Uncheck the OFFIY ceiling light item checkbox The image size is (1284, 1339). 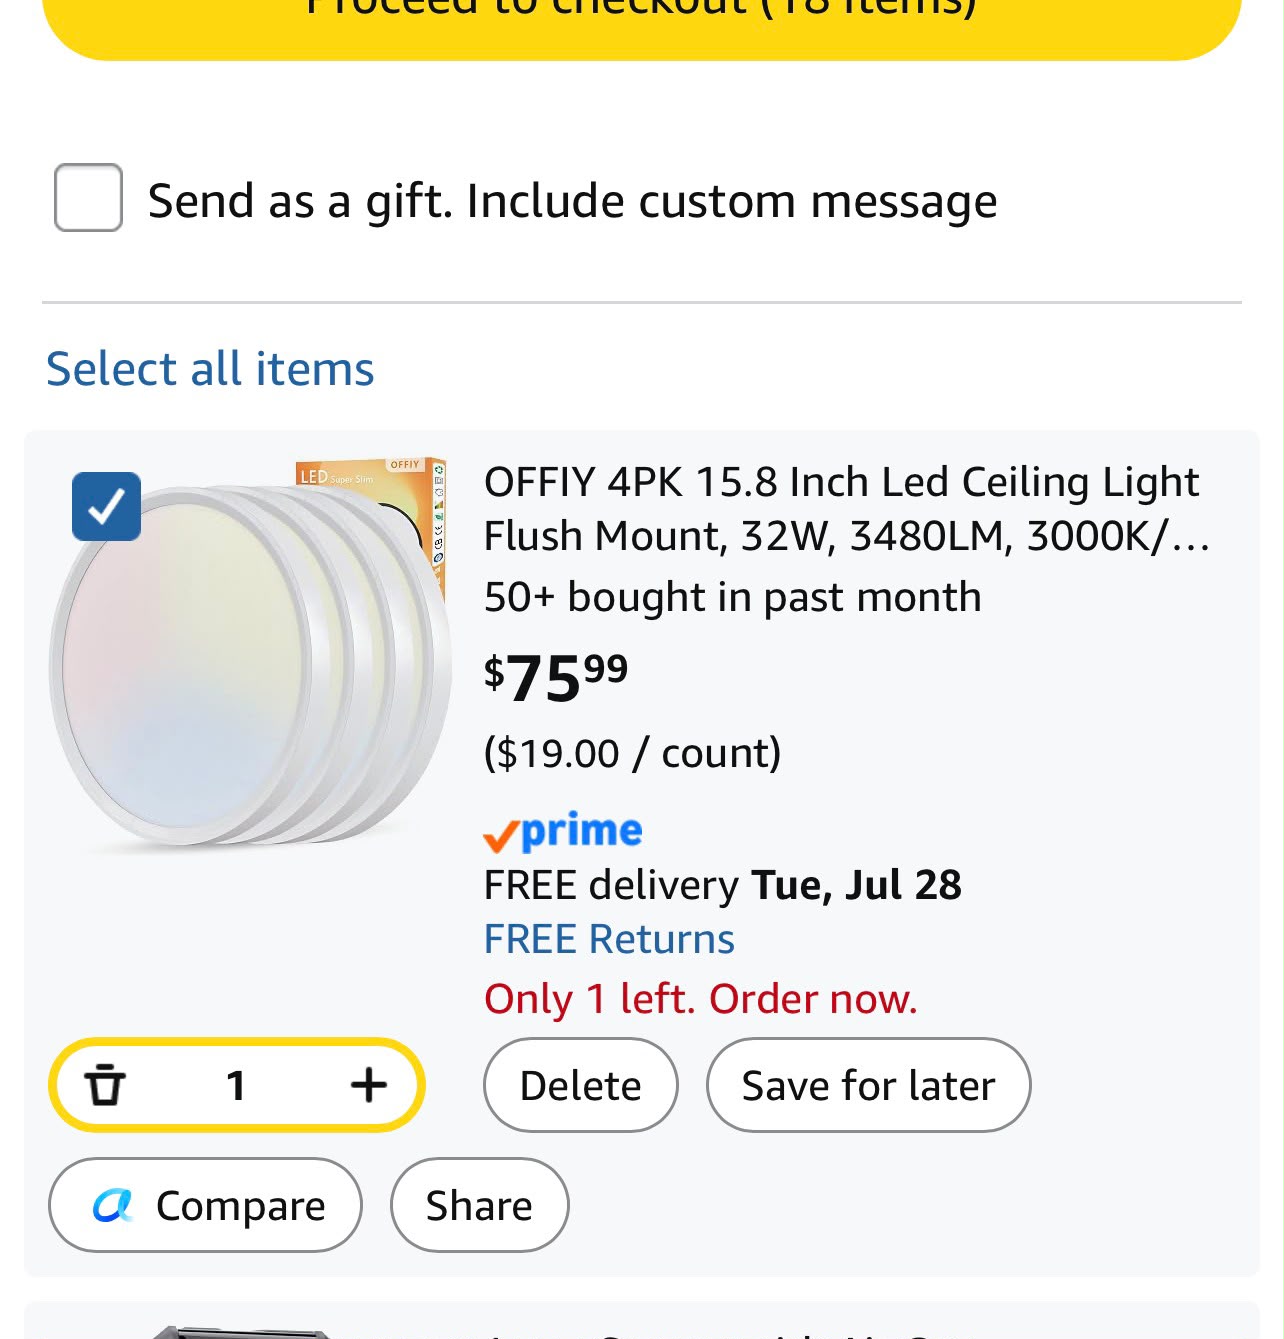(106, 506)
